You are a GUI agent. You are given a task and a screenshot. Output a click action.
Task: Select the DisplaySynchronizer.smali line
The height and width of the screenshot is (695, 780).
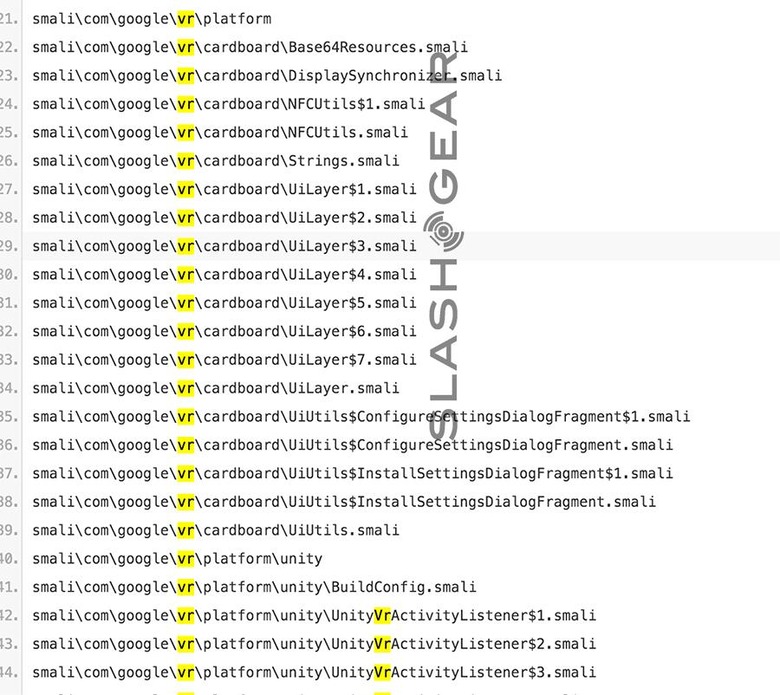(267, 76)
